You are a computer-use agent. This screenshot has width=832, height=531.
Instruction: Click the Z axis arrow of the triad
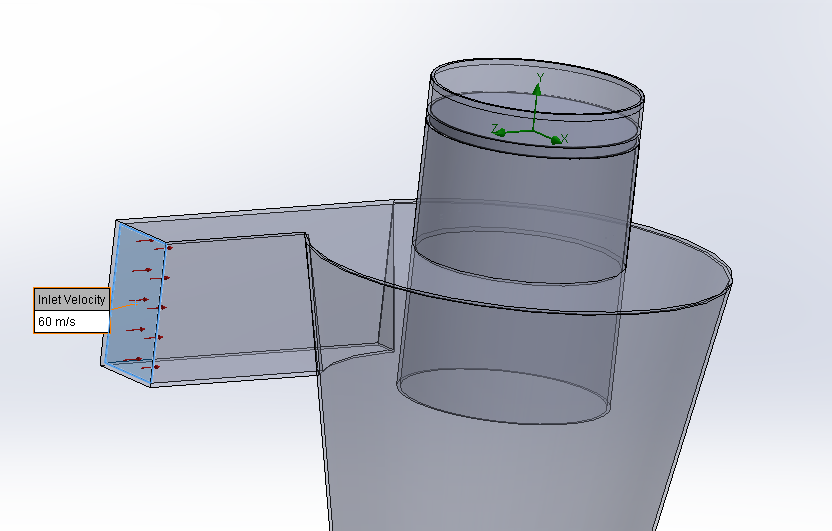(x=499, y=131)
